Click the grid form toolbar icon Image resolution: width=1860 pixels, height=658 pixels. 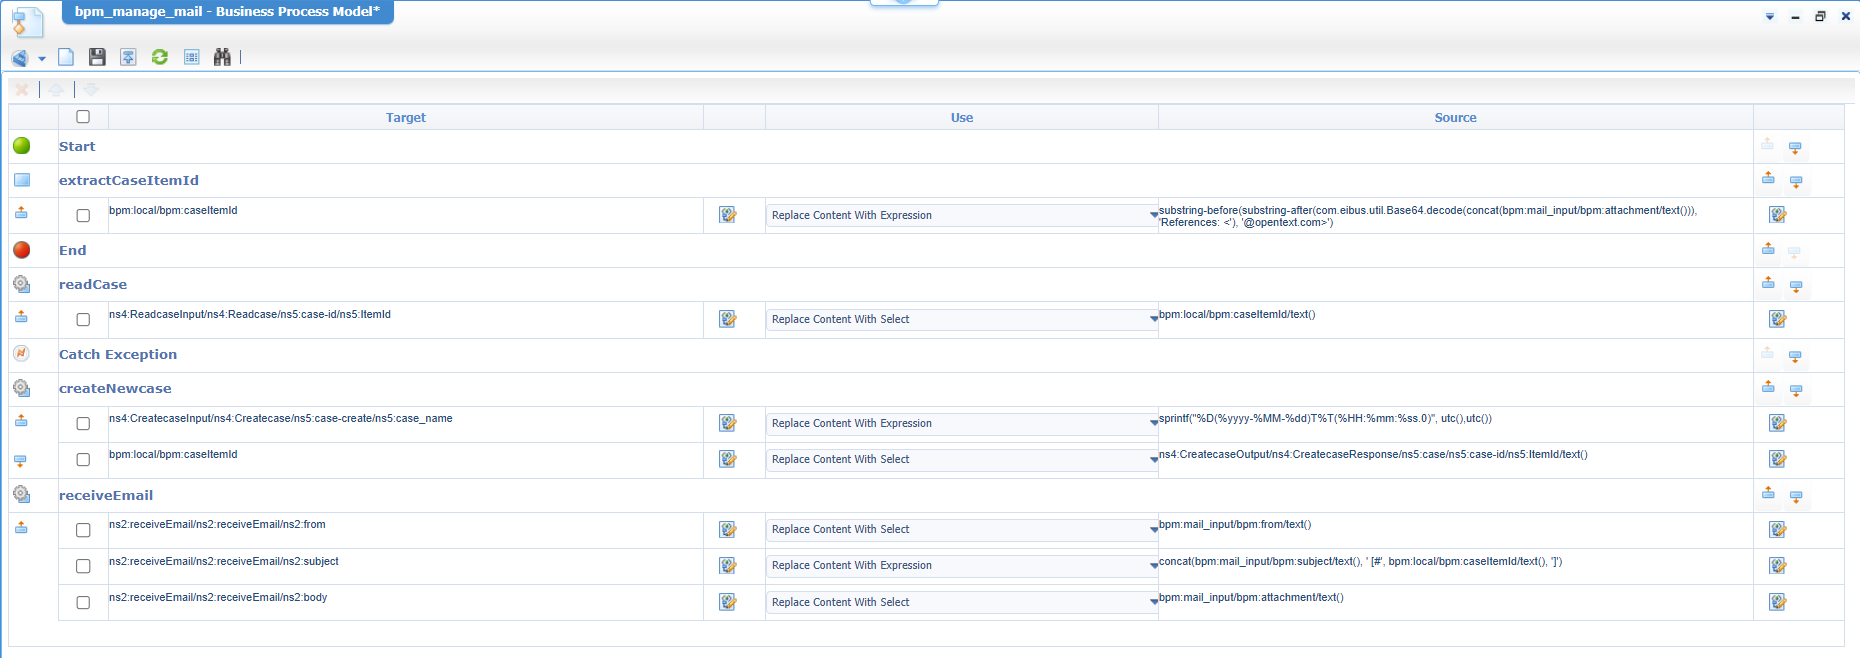click(x=191, y=57)
